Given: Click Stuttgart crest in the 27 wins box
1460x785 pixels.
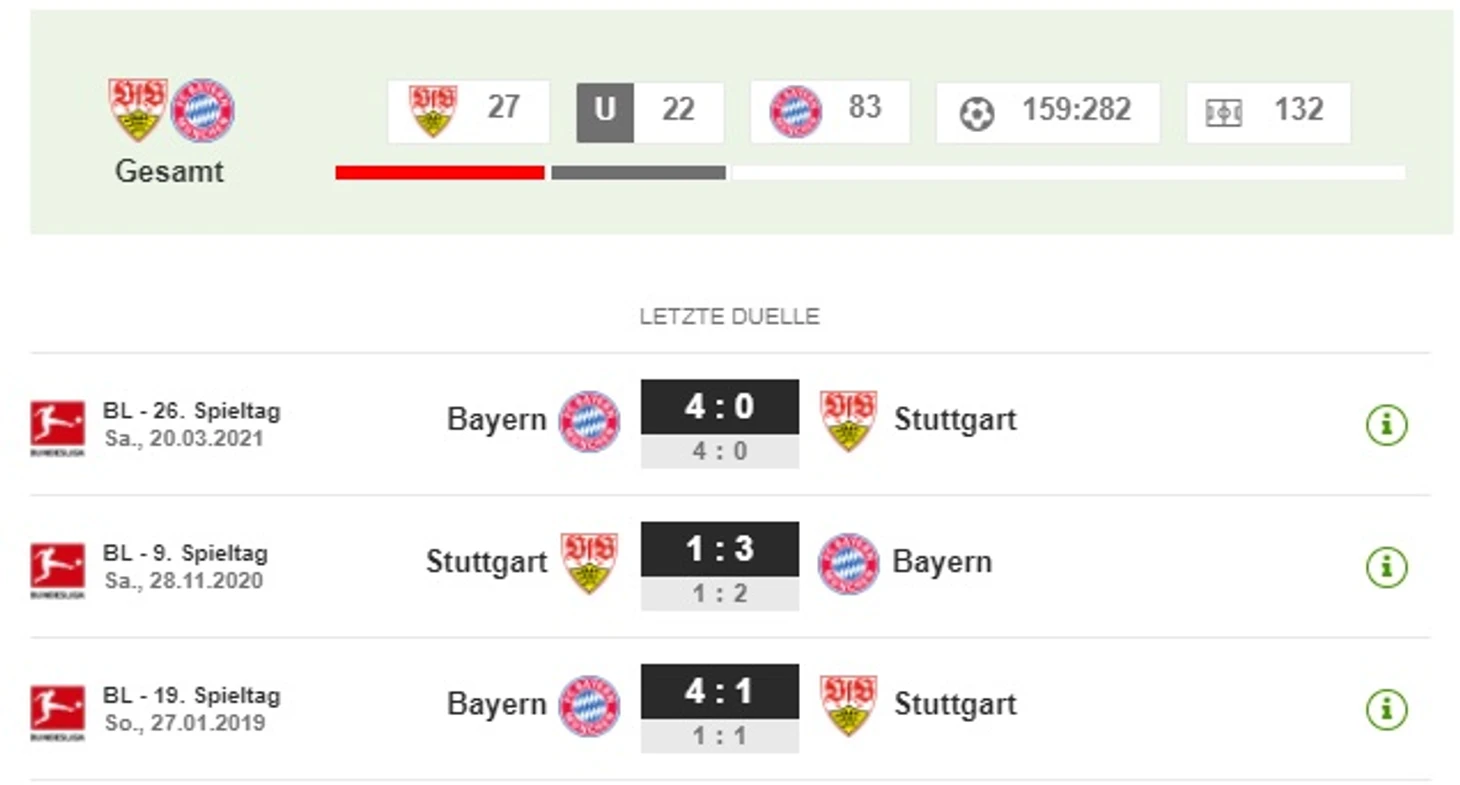Looking at the screenshot, I should pos(433,110).
